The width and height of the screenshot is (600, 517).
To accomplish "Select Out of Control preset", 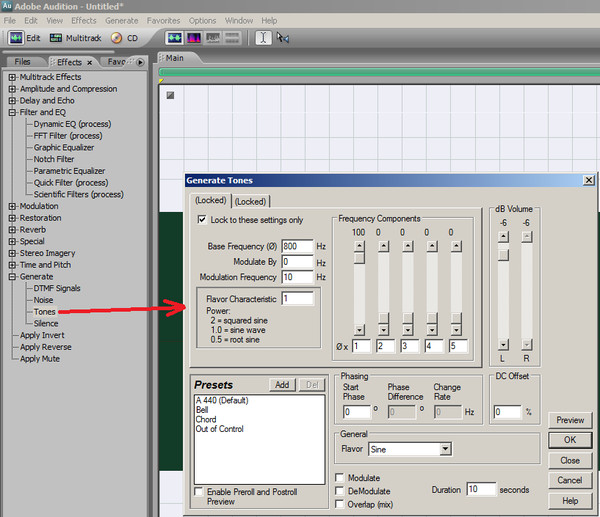I will pyautogui.click(x=220, y=429).
